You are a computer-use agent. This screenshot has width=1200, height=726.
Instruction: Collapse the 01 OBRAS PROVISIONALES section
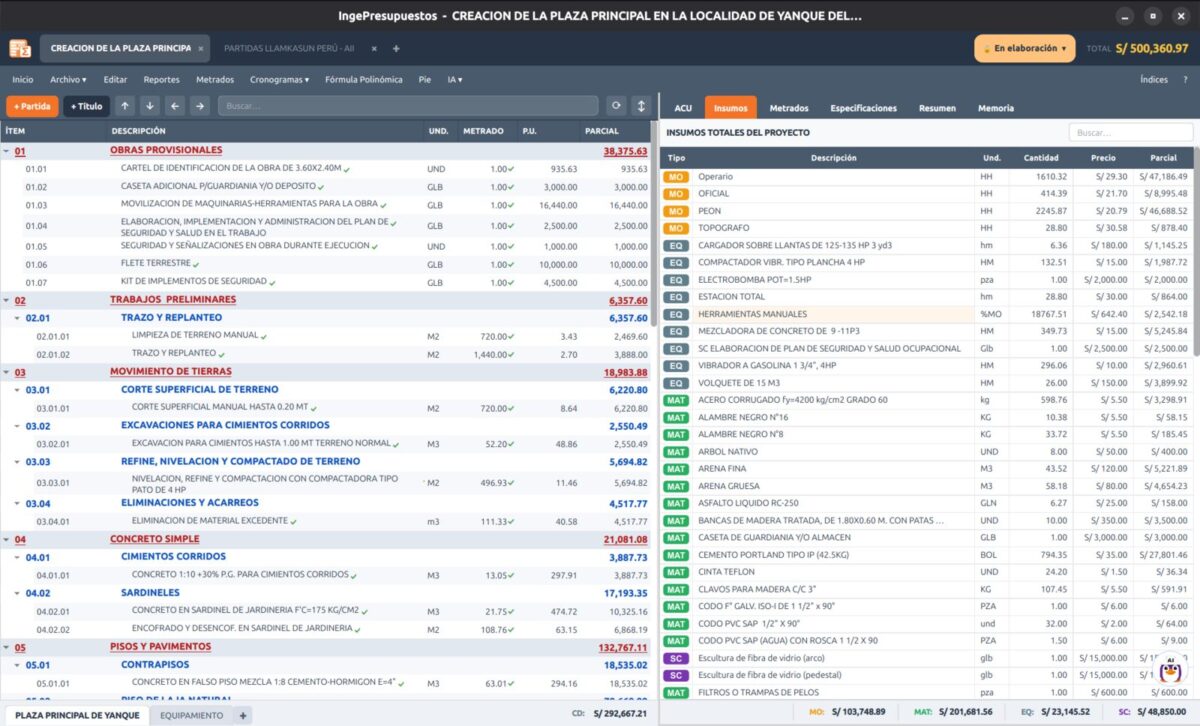6,151
